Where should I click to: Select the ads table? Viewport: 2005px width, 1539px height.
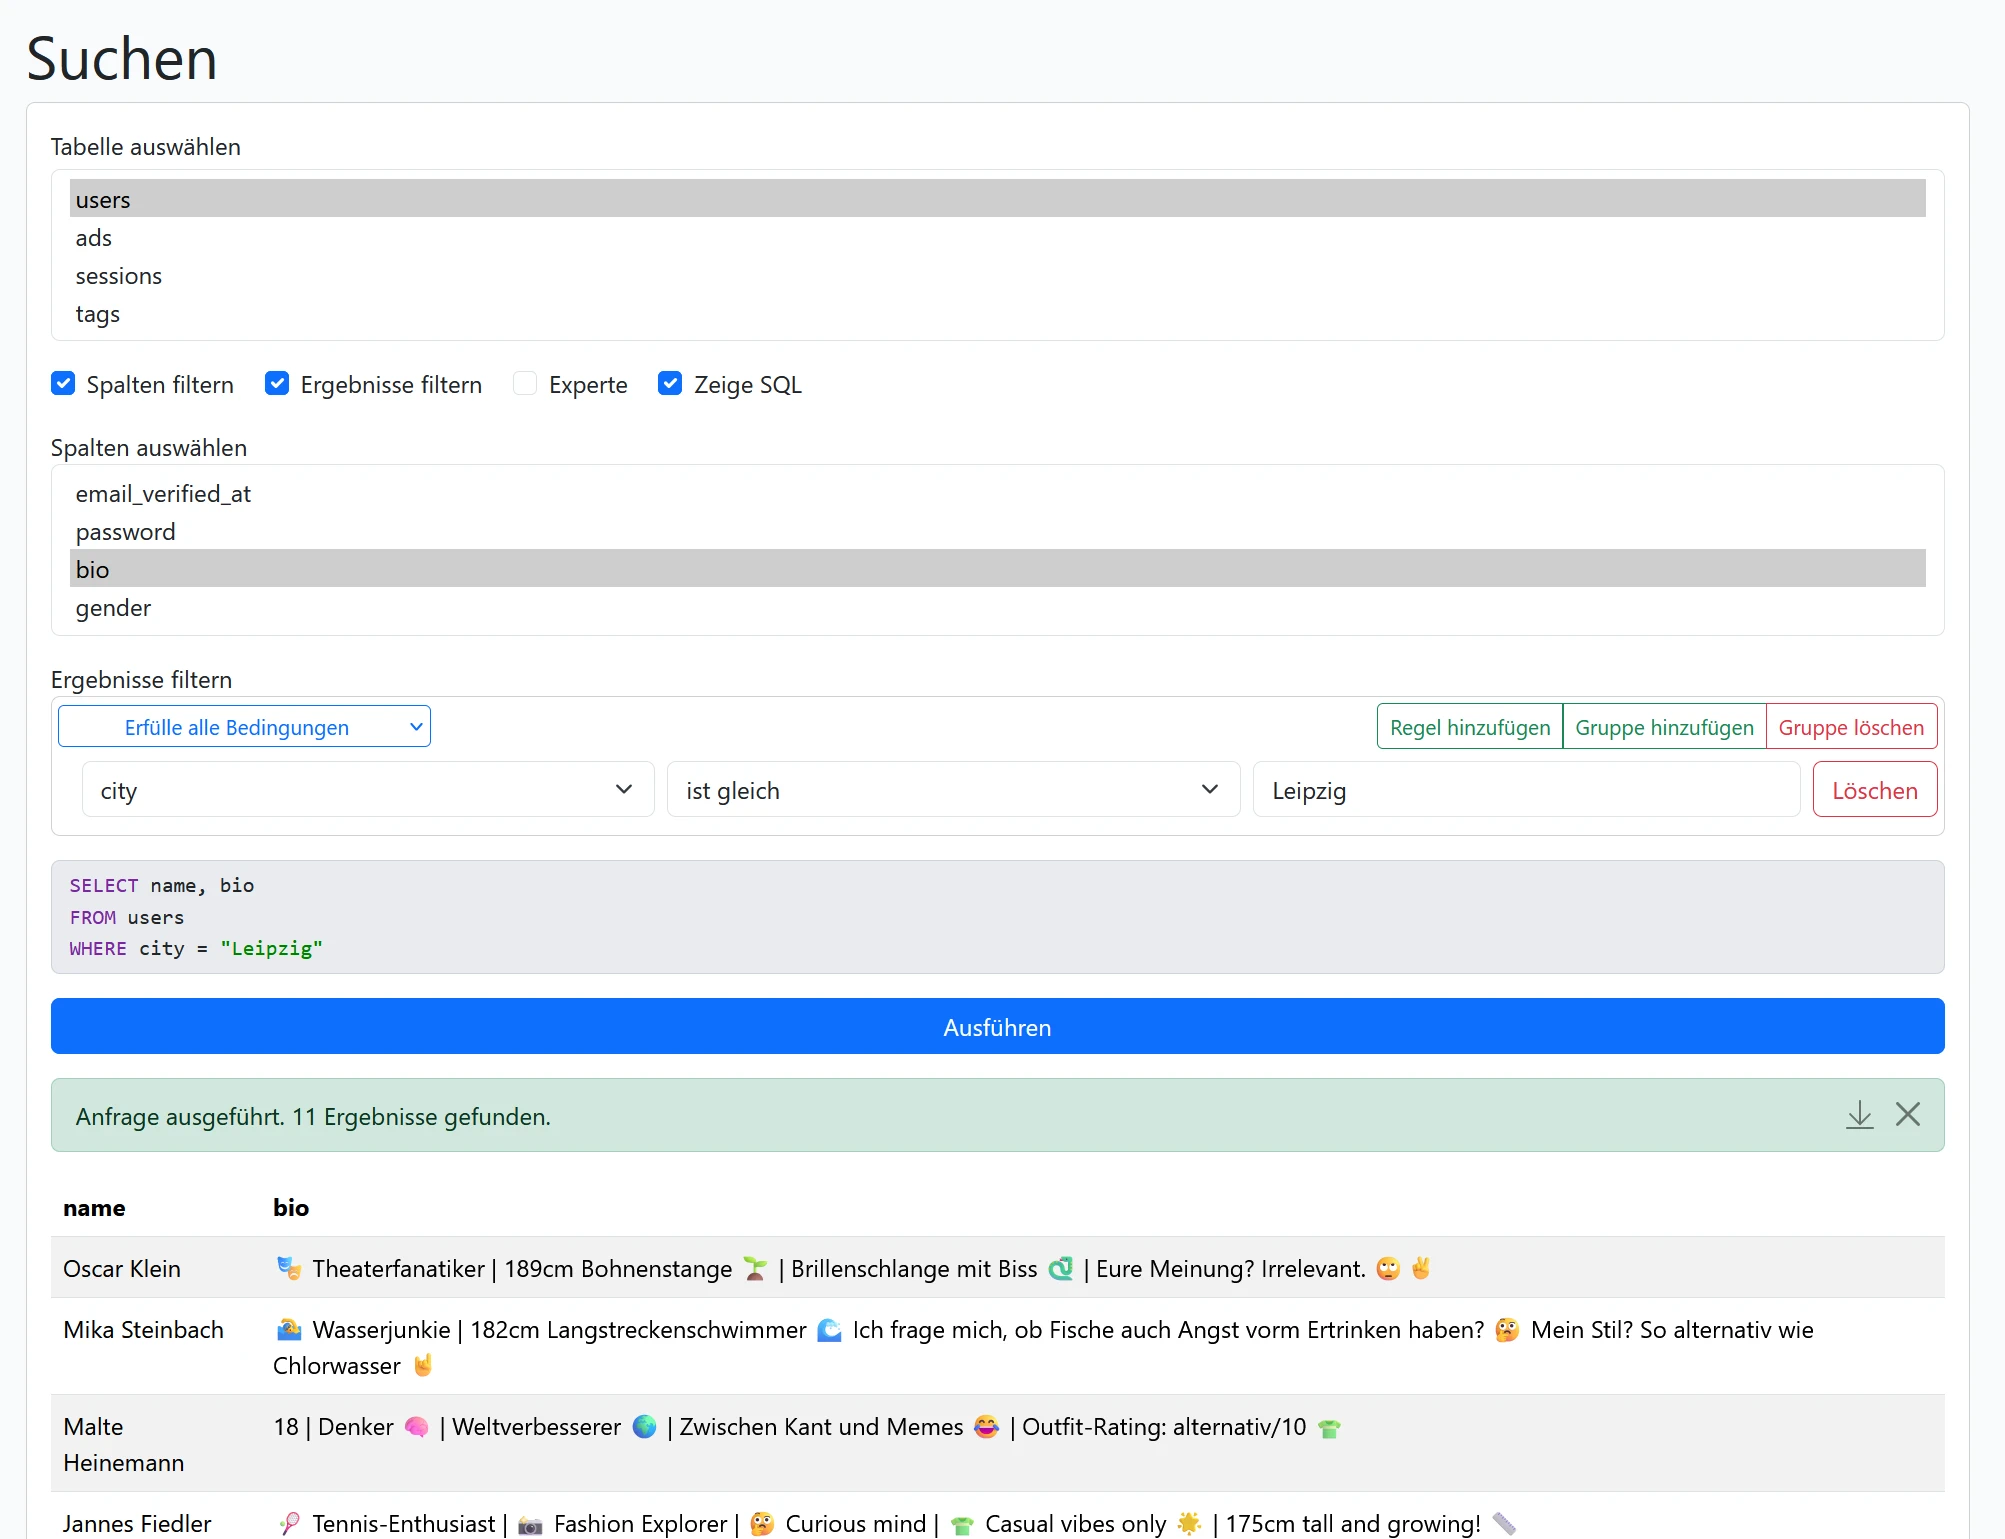click(x=997, y=237)
